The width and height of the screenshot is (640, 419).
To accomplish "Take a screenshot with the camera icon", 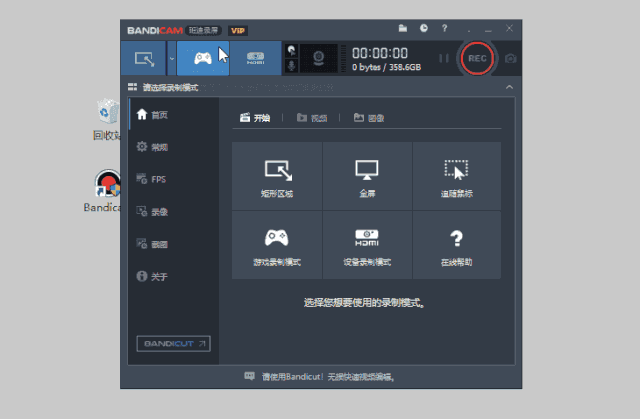I will [x=511, y=58].
